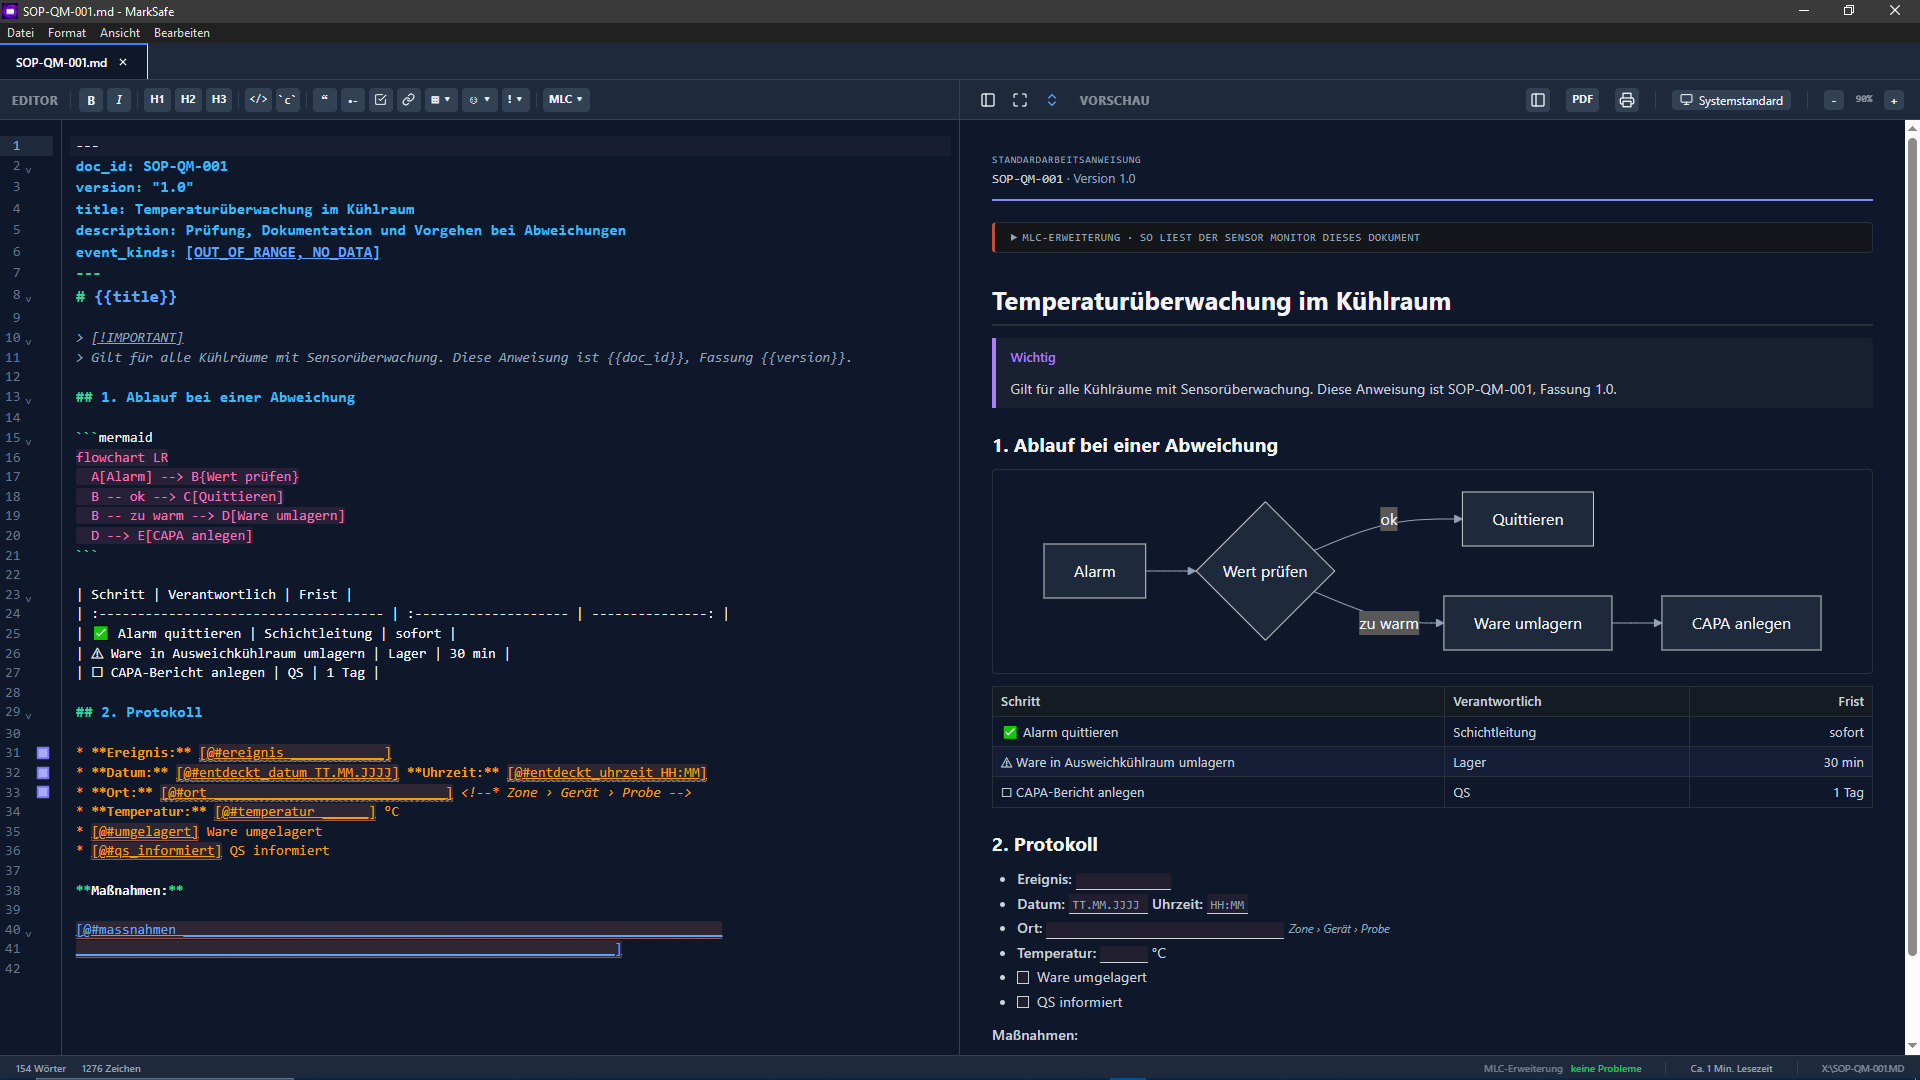Click the Datum TT.MM.JJJJ field
1920x1080 pixels.
[x=1106, y=905]
